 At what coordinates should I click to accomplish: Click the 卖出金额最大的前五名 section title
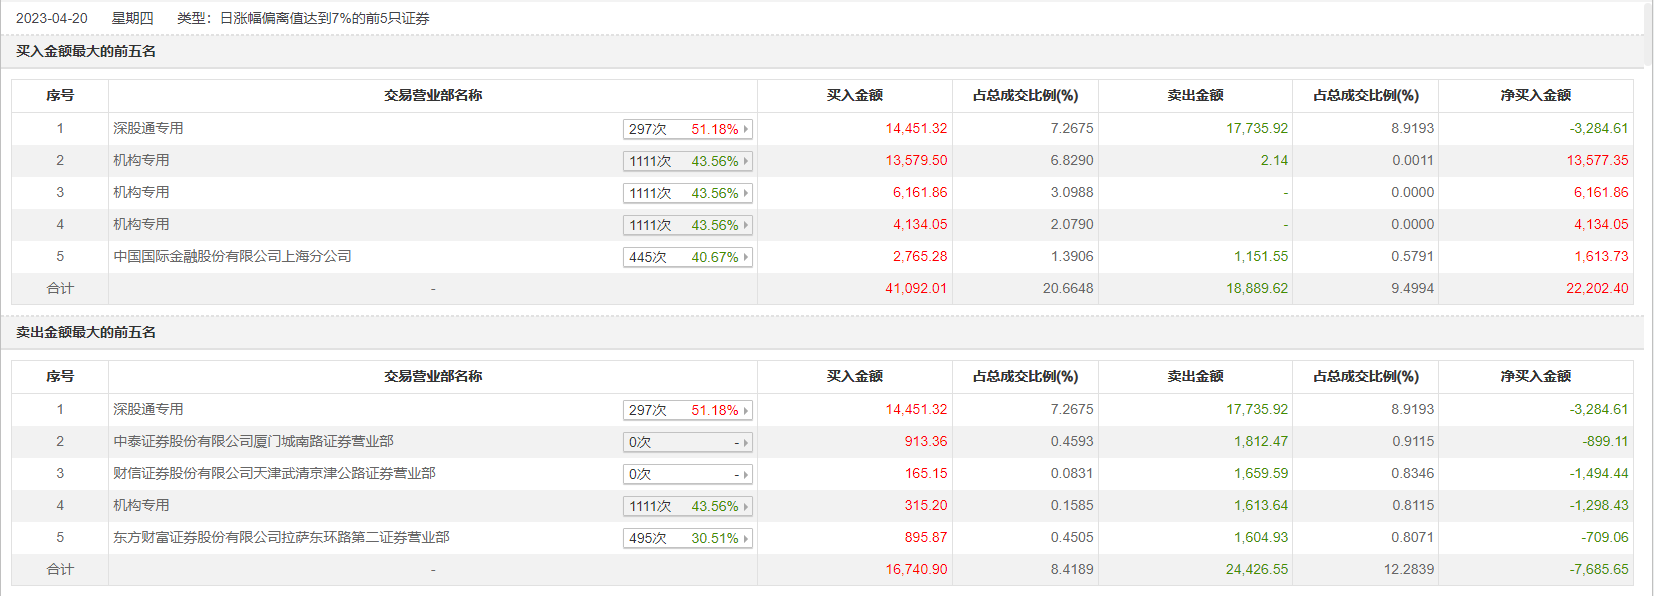[x=86, y=332]
